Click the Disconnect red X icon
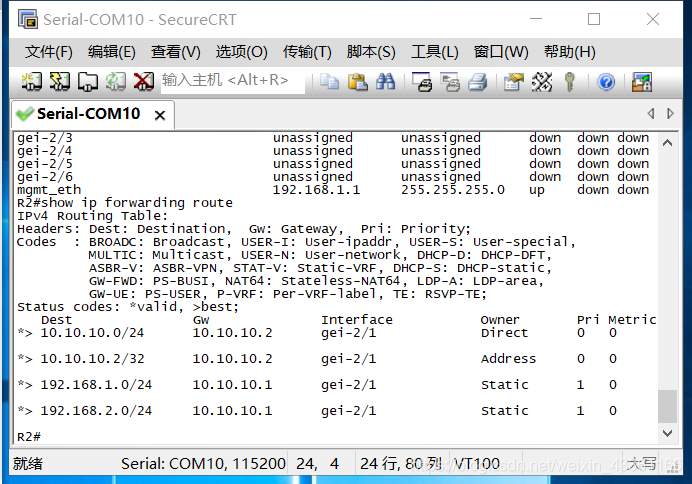692x484 pixels. 144,82
